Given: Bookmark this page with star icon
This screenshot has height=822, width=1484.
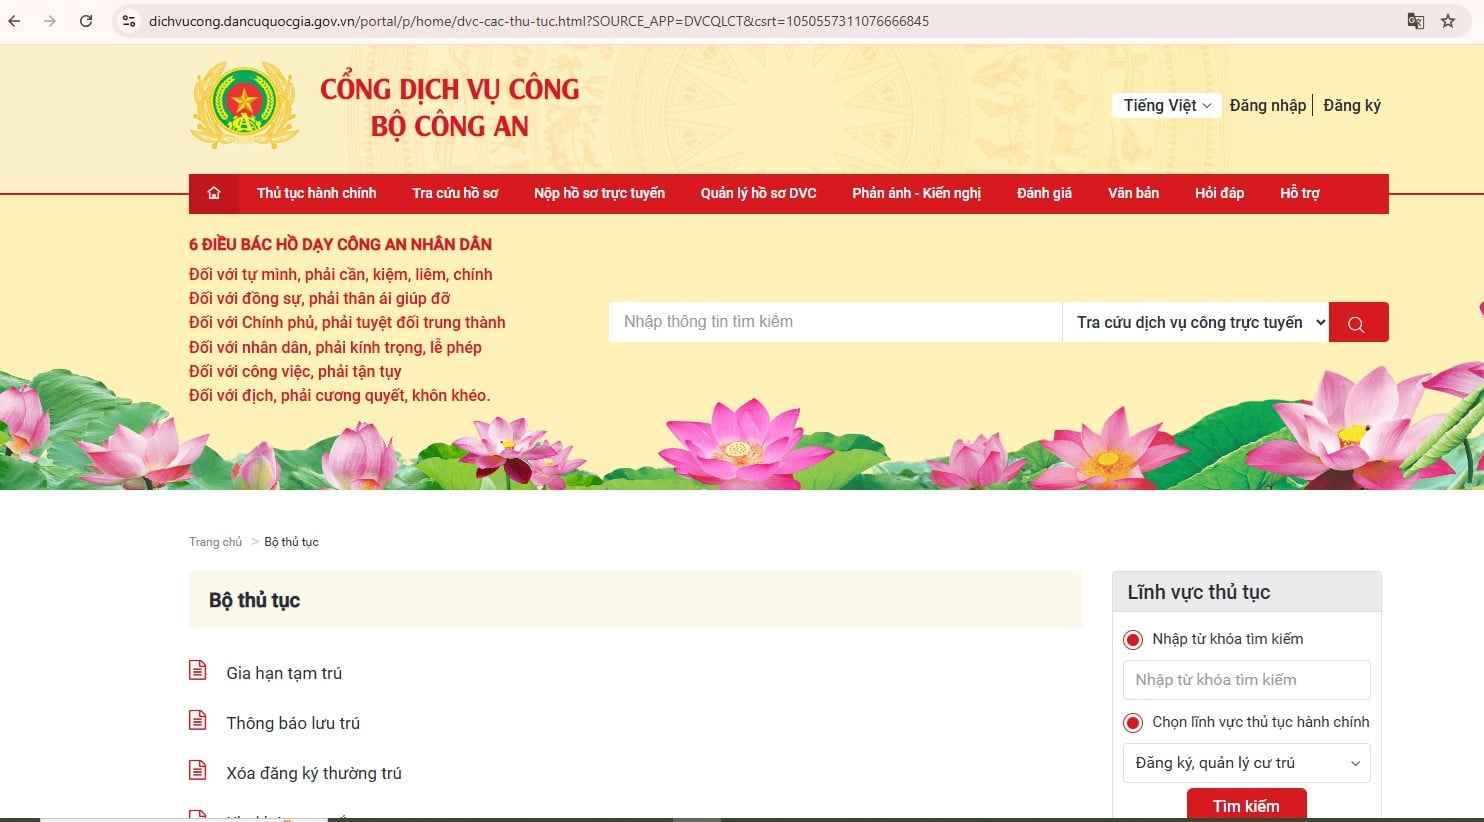Looking at the screenshot, I should (1448, 21).
